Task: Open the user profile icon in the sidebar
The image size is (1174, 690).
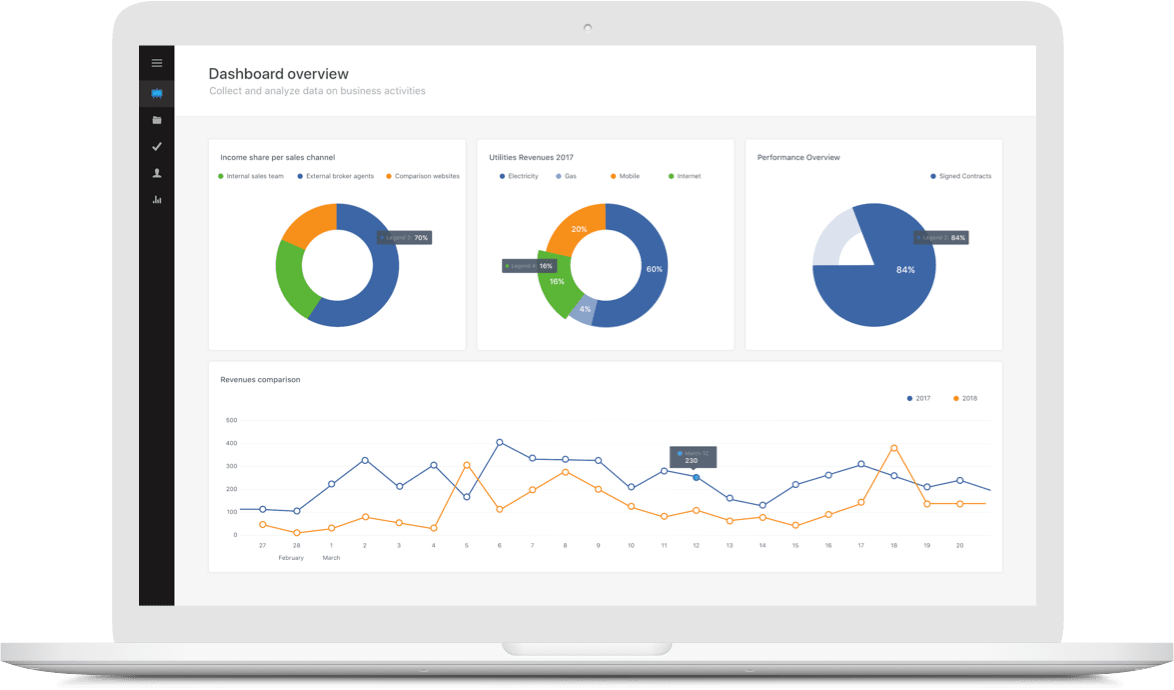Action: pos(156,173)
